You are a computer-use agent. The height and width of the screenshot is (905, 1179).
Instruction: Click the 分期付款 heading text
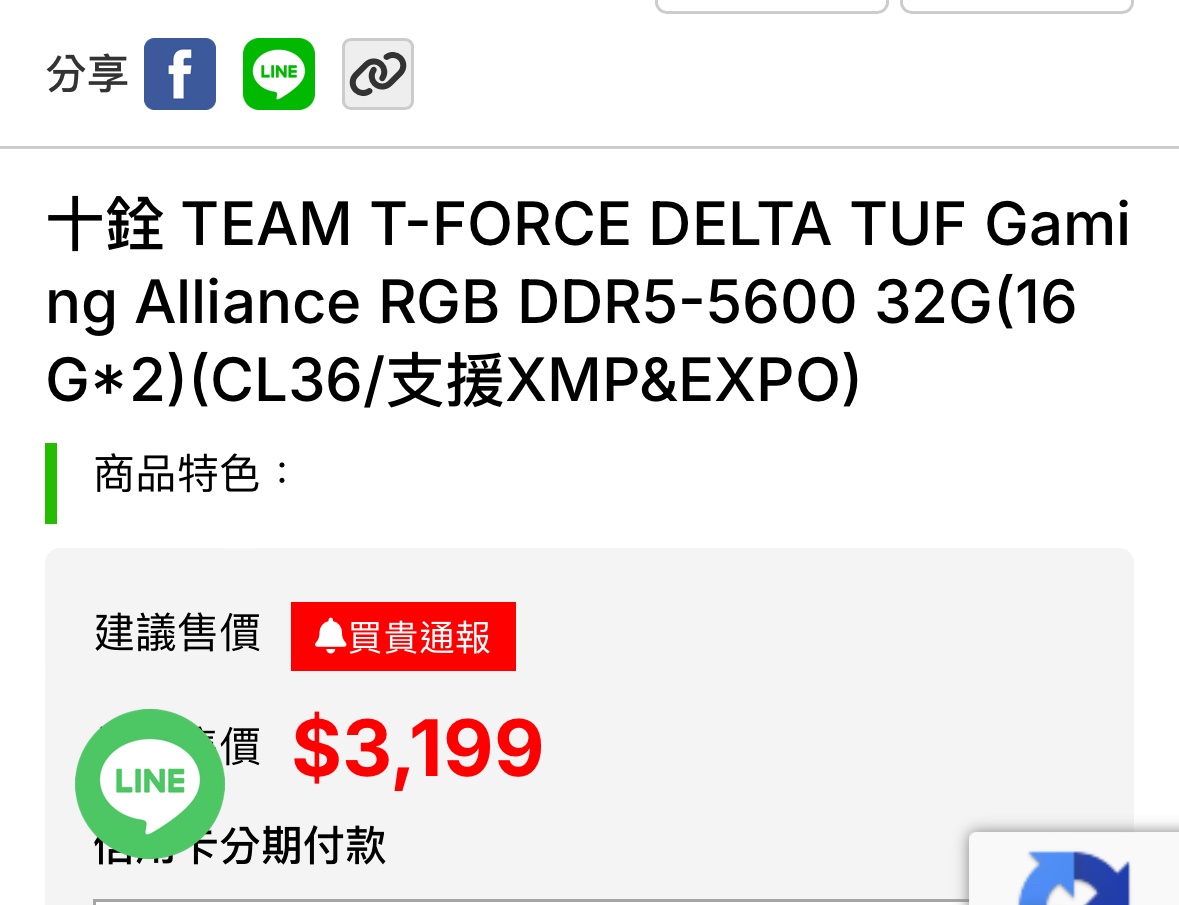point(302,846)
